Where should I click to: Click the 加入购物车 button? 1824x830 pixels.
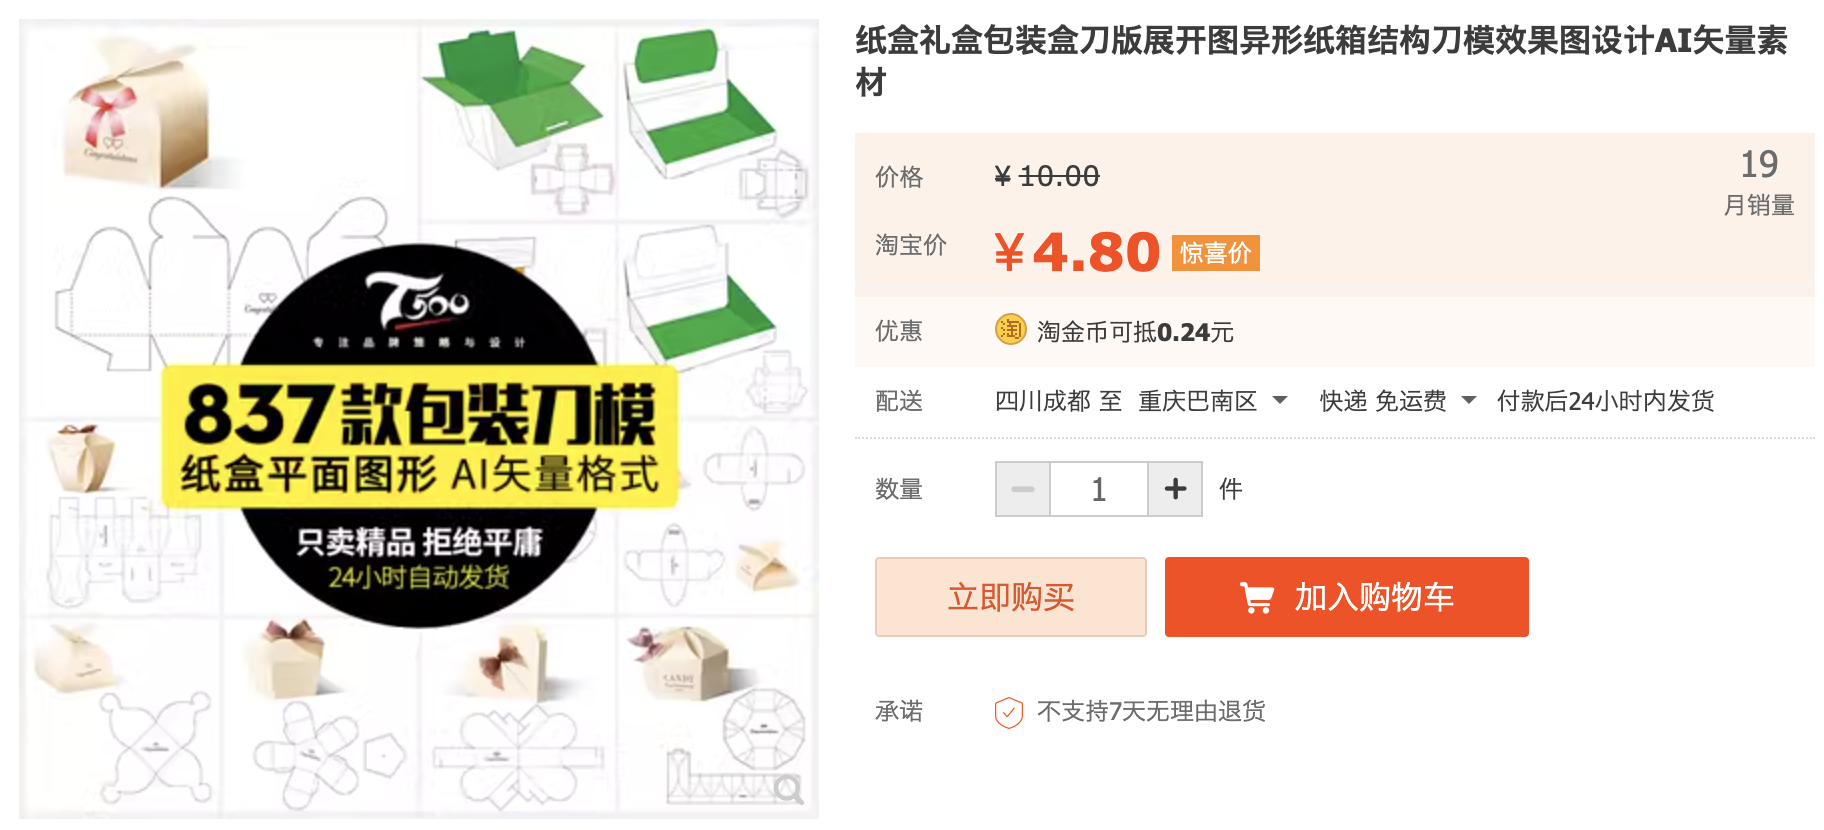point(1346,597)
